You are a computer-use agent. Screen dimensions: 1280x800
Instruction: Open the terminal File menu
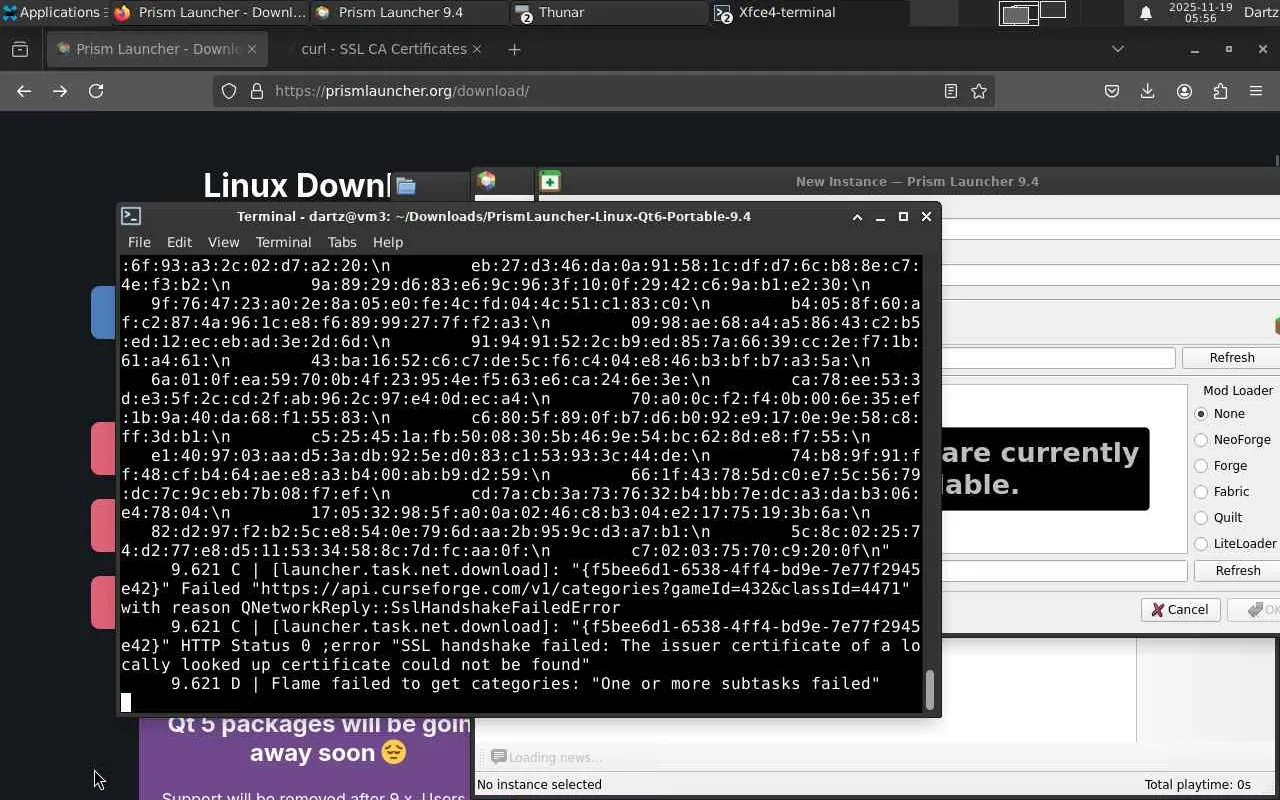point(139,242)
